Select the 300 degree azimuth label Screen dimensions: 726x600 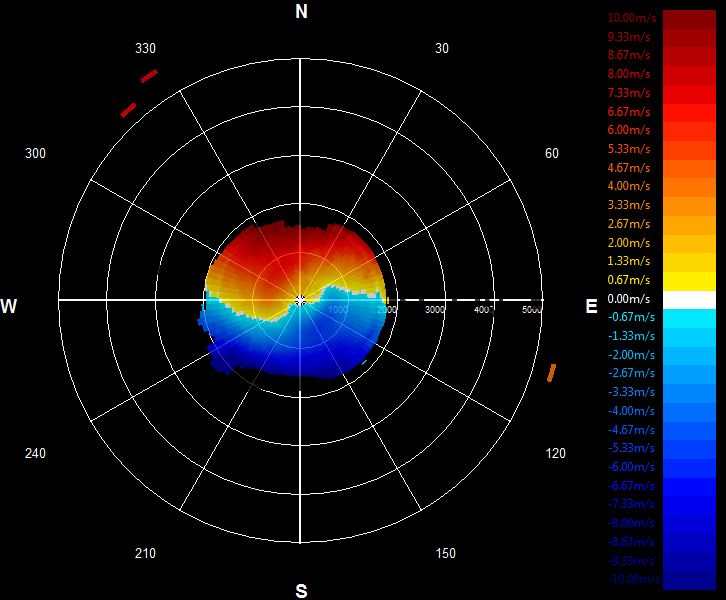pos(35,153)
